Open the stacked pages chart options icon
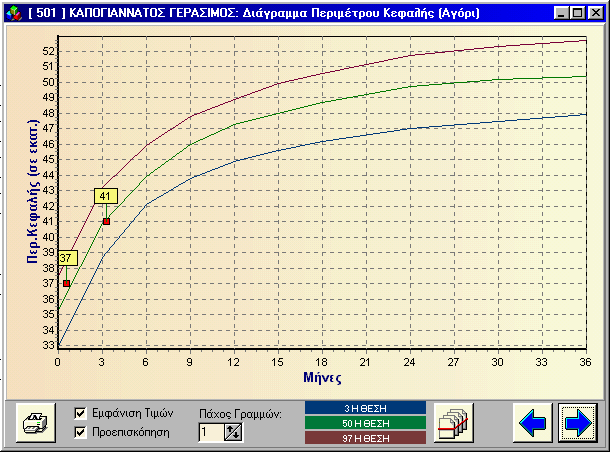Screen dimensions: 610x452 [x=453, y=423]
